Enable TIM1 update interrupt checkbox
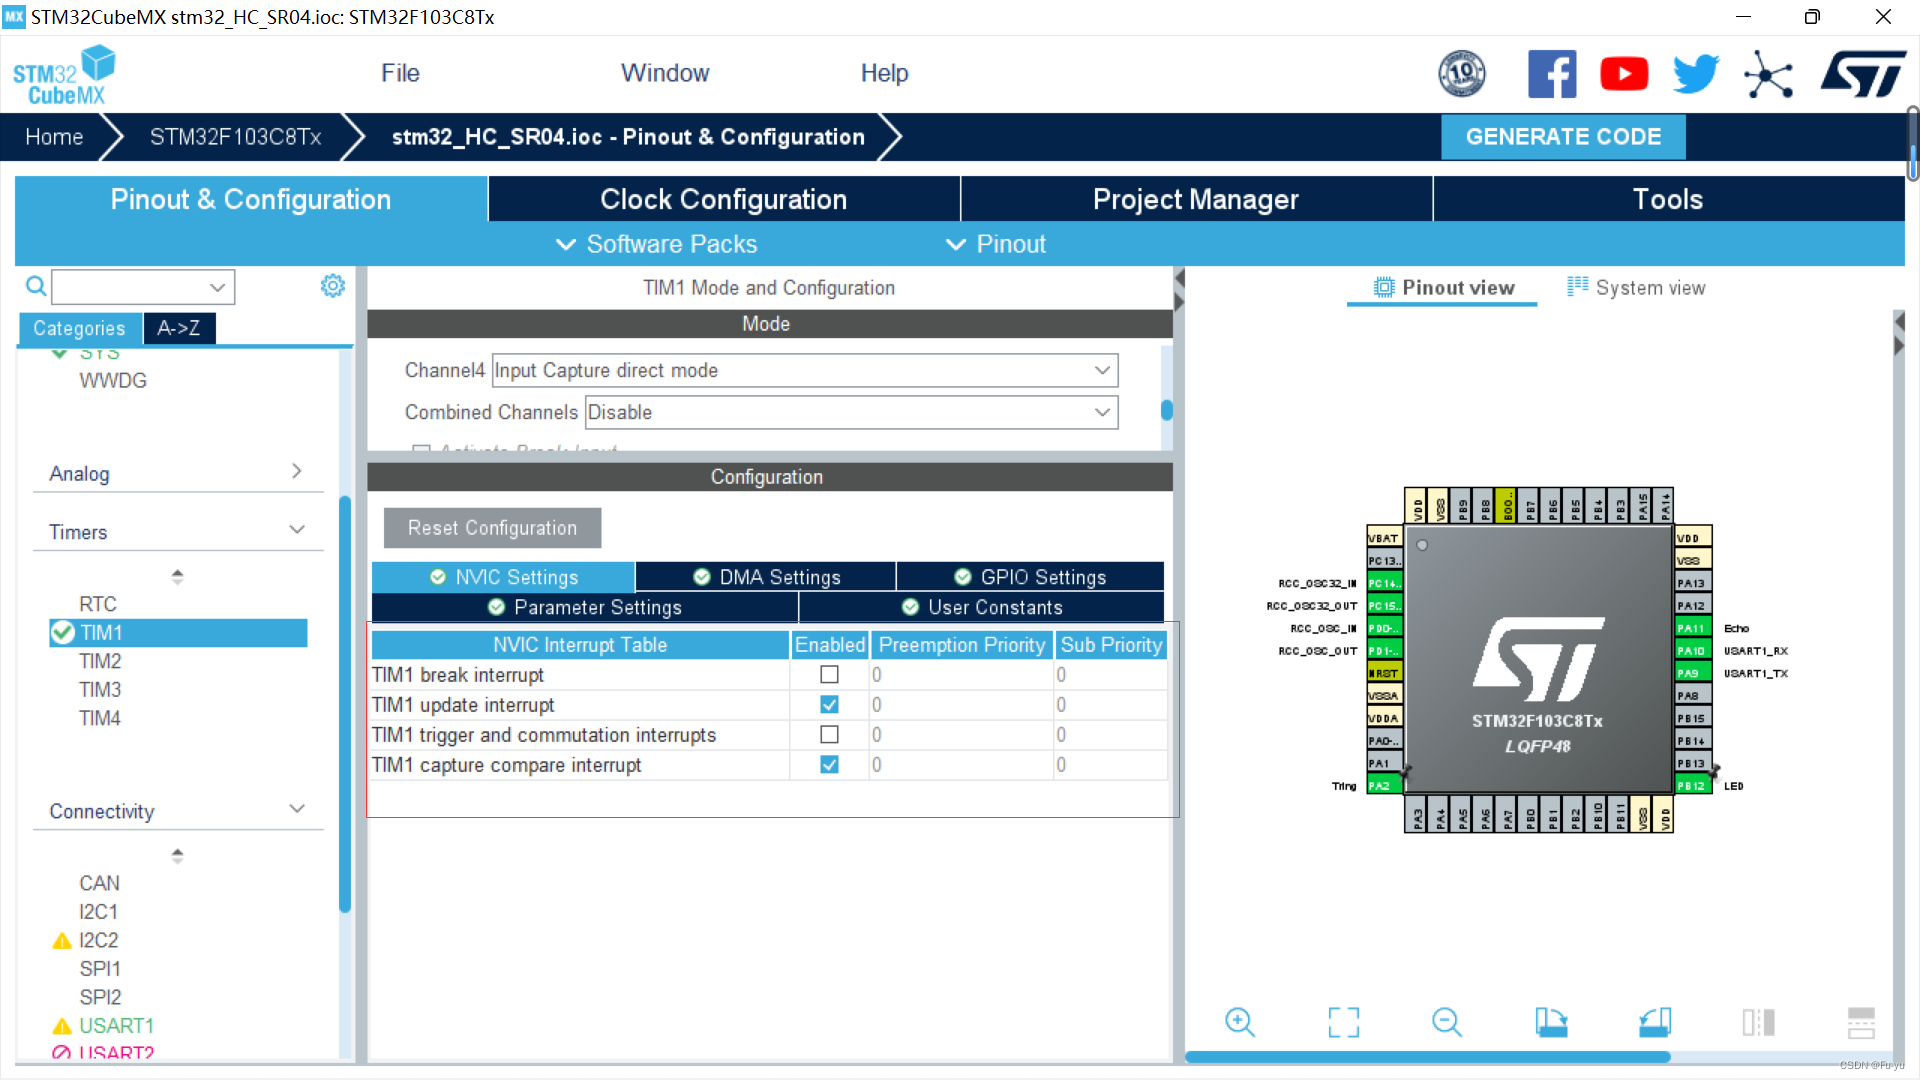 click(828, 704)
